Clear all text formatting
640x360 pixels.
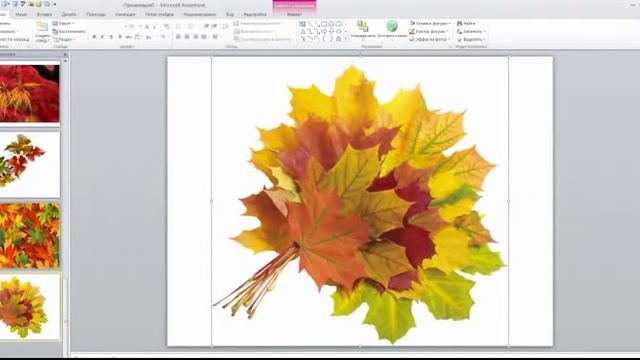click(167, 26)
